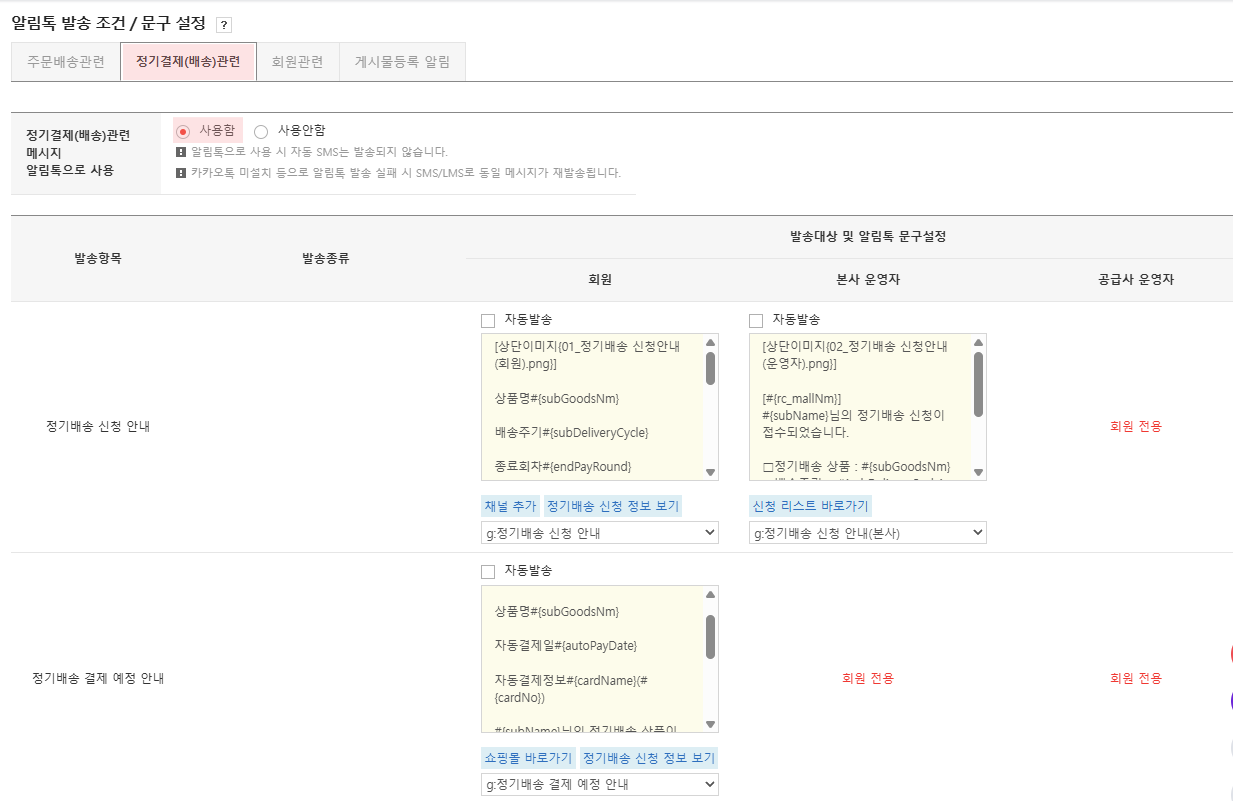The width and height of the screenshot is (1233, 801).
Task: Select the 사용안함 radio option
Action: coord(260,130)
